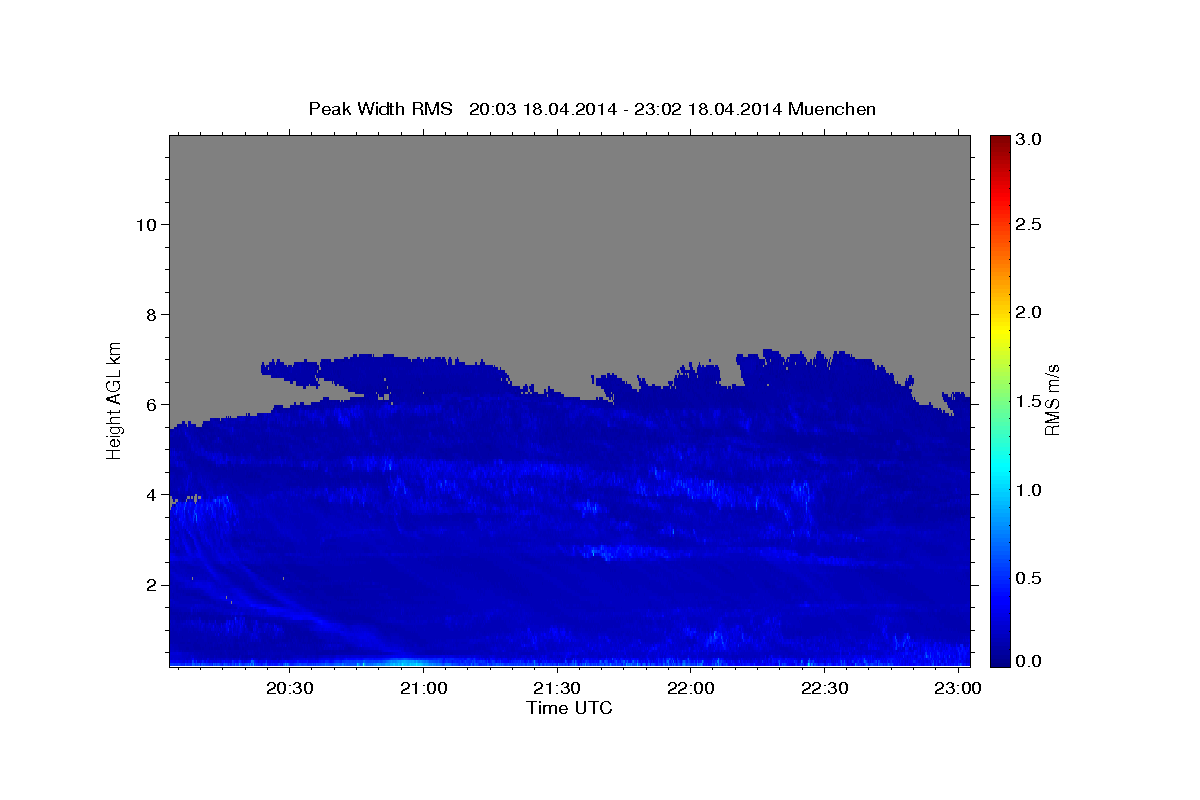Click the height tick label 10

146,225
